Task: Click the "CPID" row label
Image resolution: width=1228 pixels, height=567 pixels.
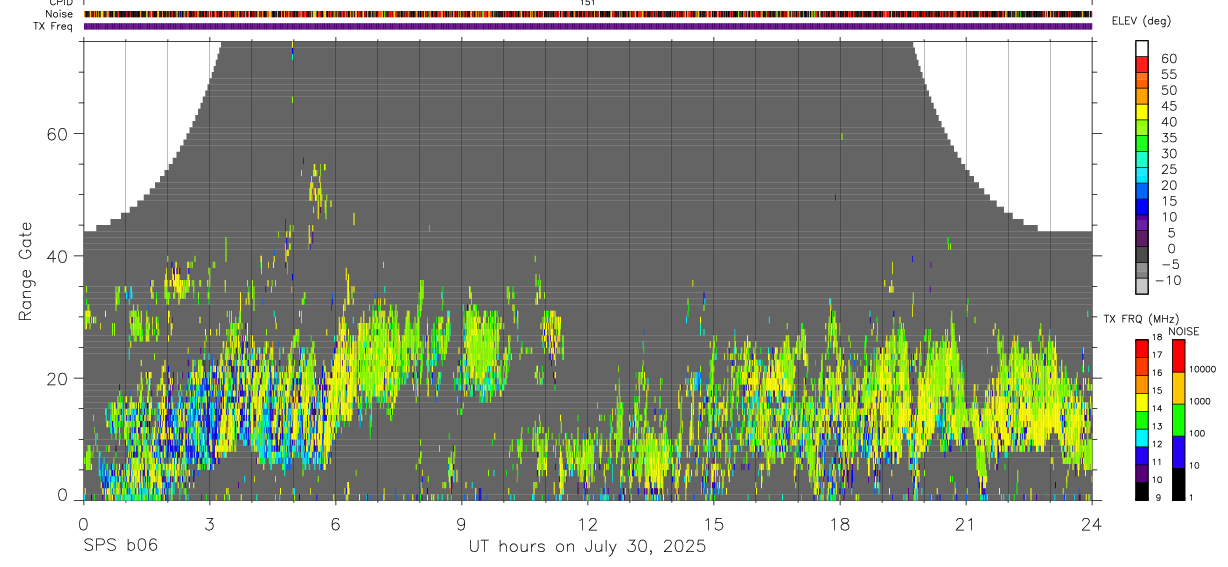Action: point(62,3)
